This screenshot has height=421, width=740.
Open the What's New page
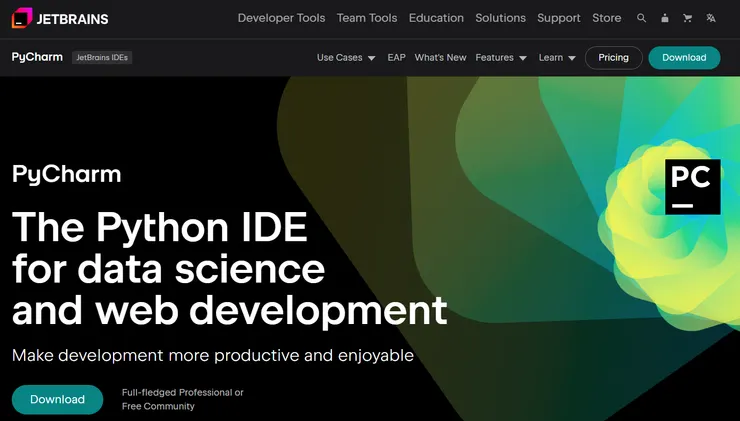(440, 58)
